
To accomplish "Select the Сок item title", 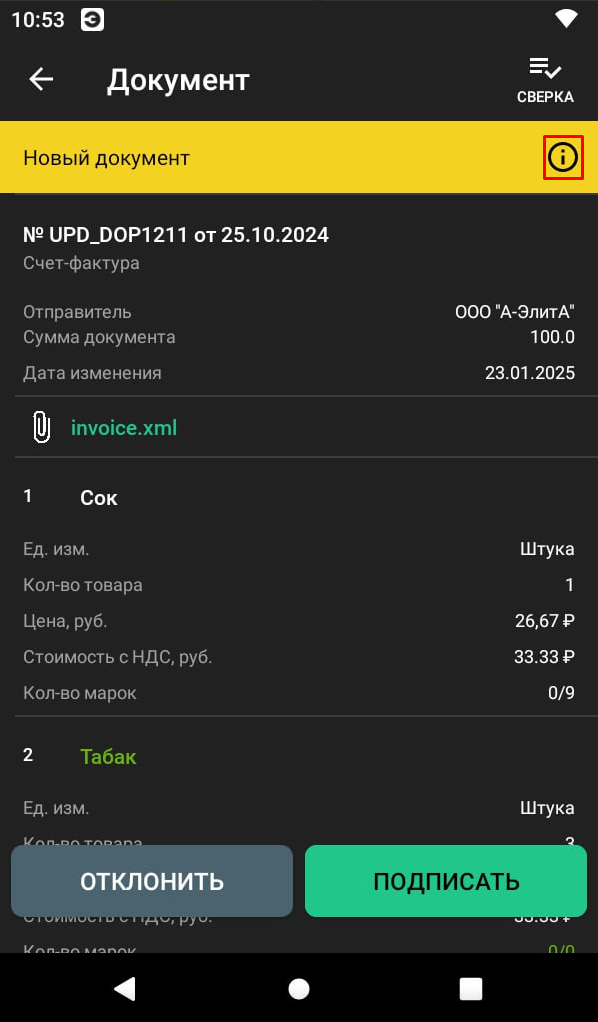I will (99, 498).
